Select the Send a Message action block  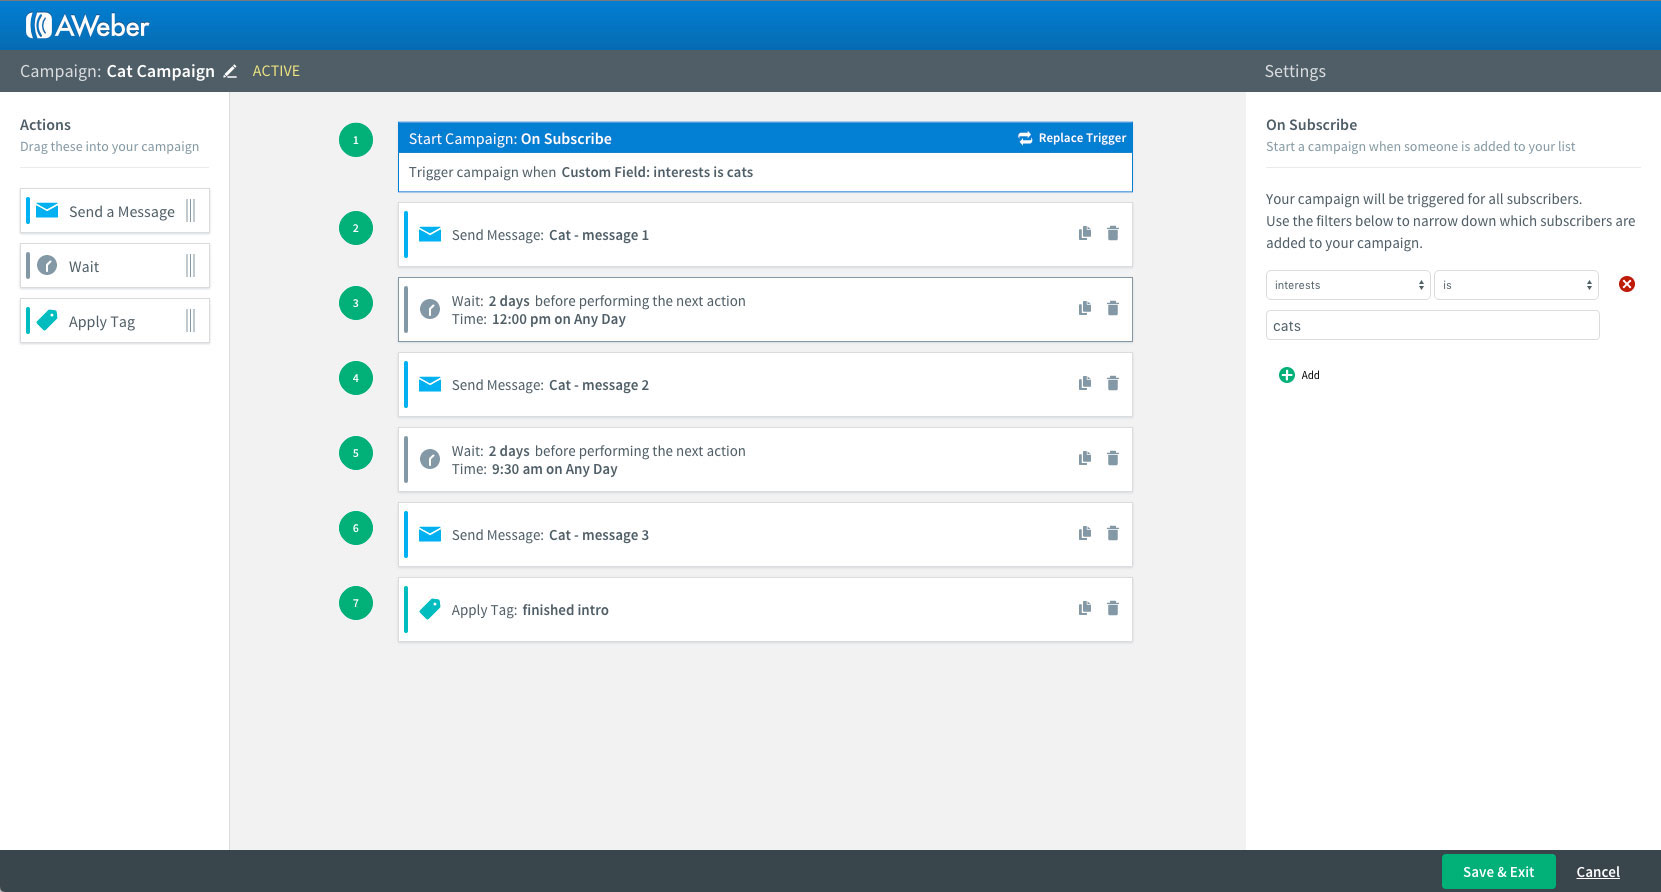click(115, 211)
